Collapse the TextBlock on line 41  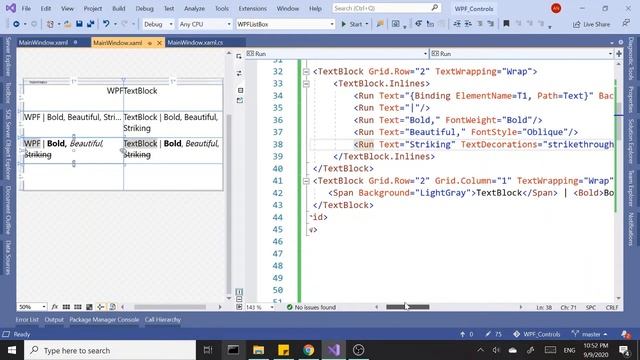pyautogui.click(x=306, y=181)
